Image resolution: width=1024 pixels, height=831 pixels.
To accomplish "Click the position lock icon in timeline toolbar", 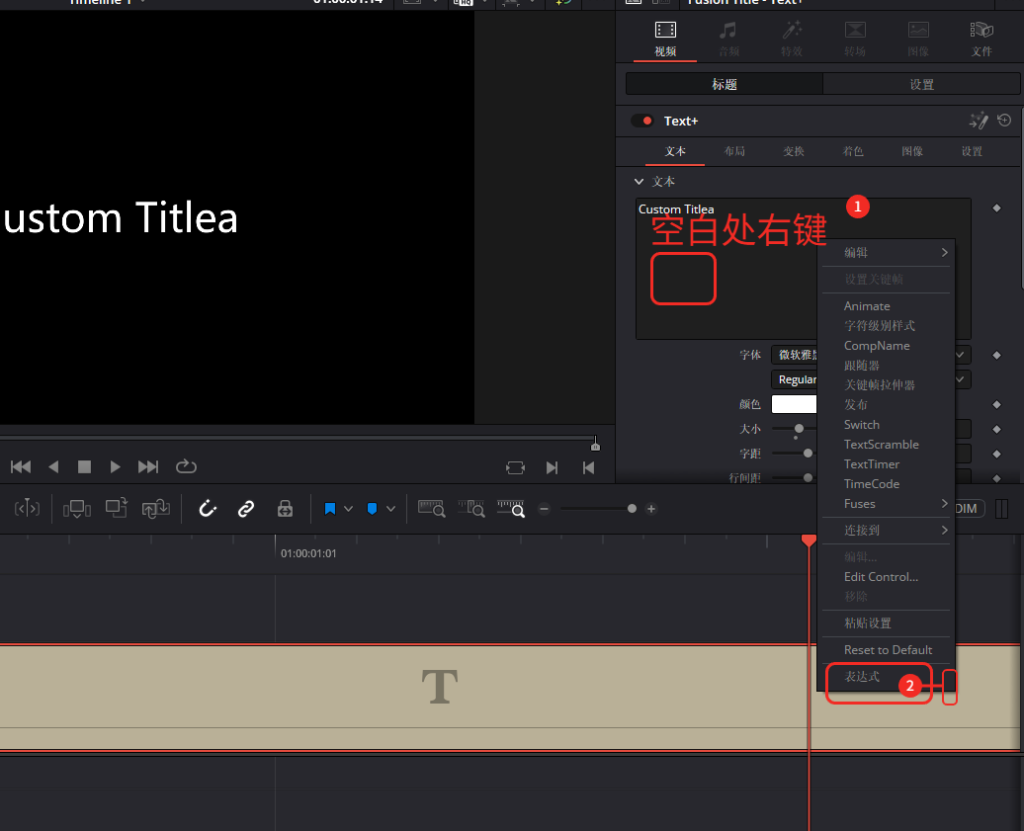I will click(285, 509).
